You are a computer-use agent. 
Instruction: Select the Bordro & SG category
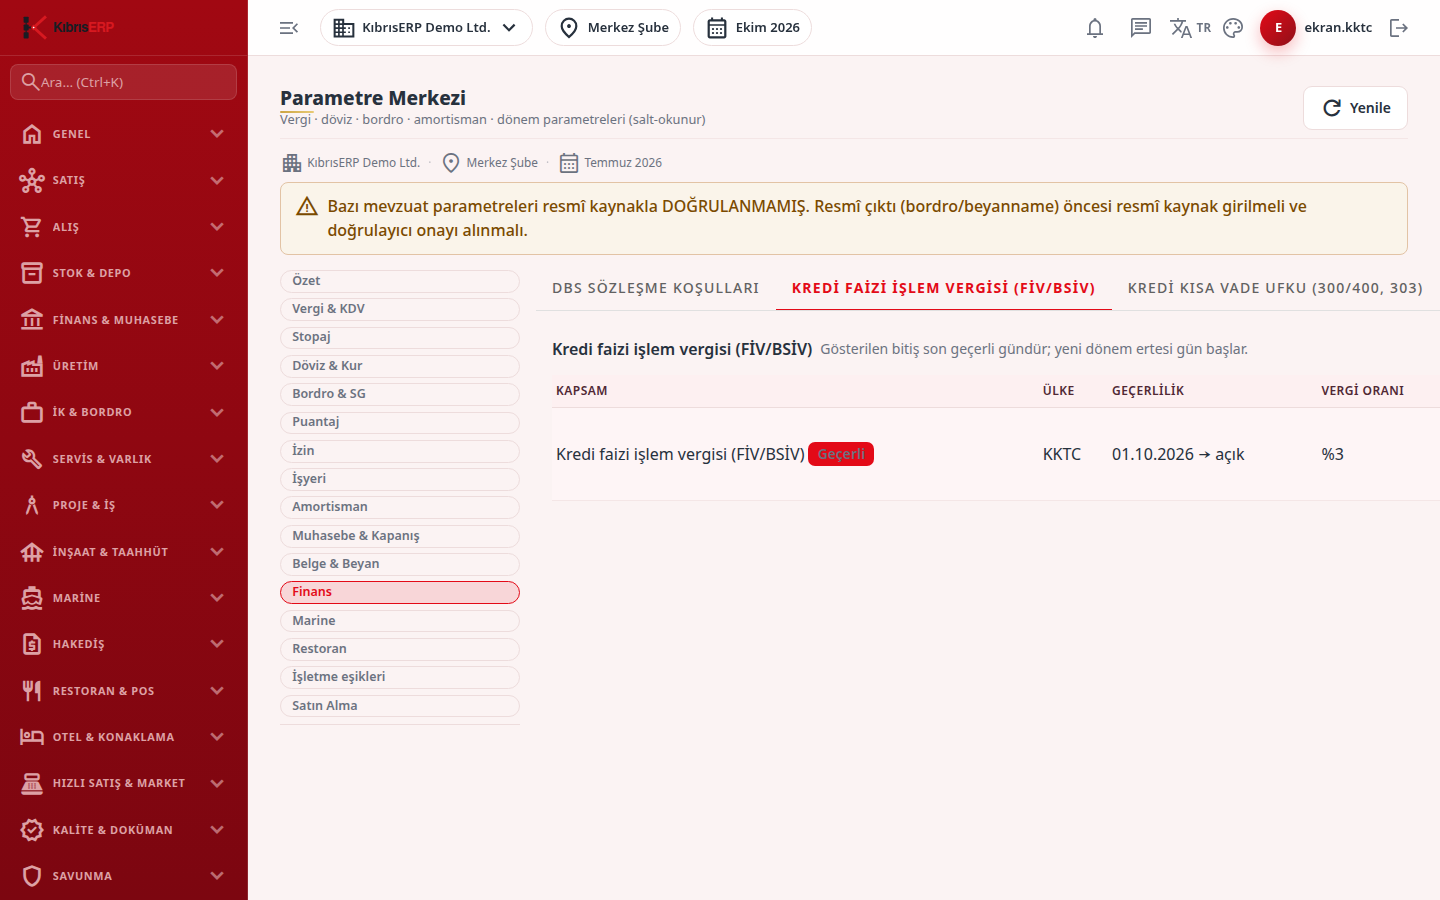[400, 394]
